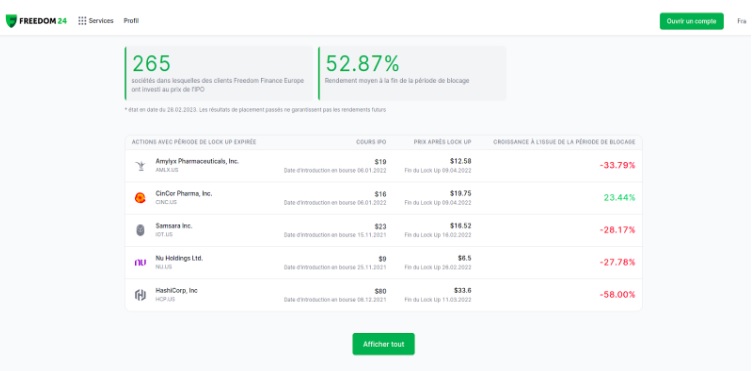Image resolution: width=756 pixels, height=371 pixels.
Task: Click the Amylyx Pharmaceuticals company logo
Action: click(x=140, y=166)
